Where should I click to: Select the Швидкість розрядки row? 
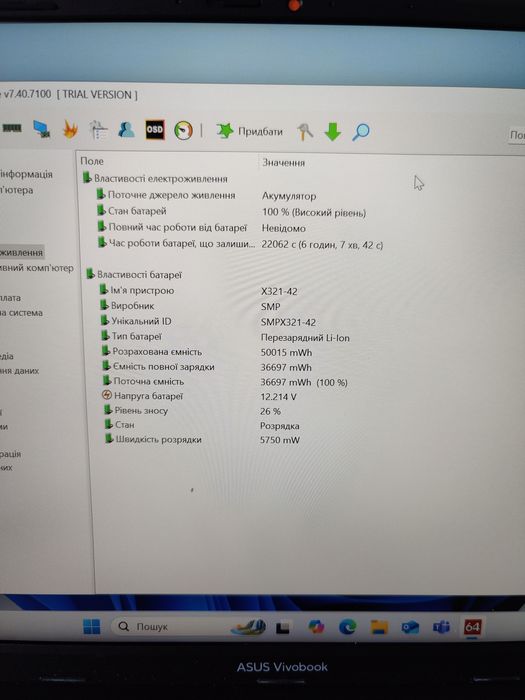click(153, 439)
